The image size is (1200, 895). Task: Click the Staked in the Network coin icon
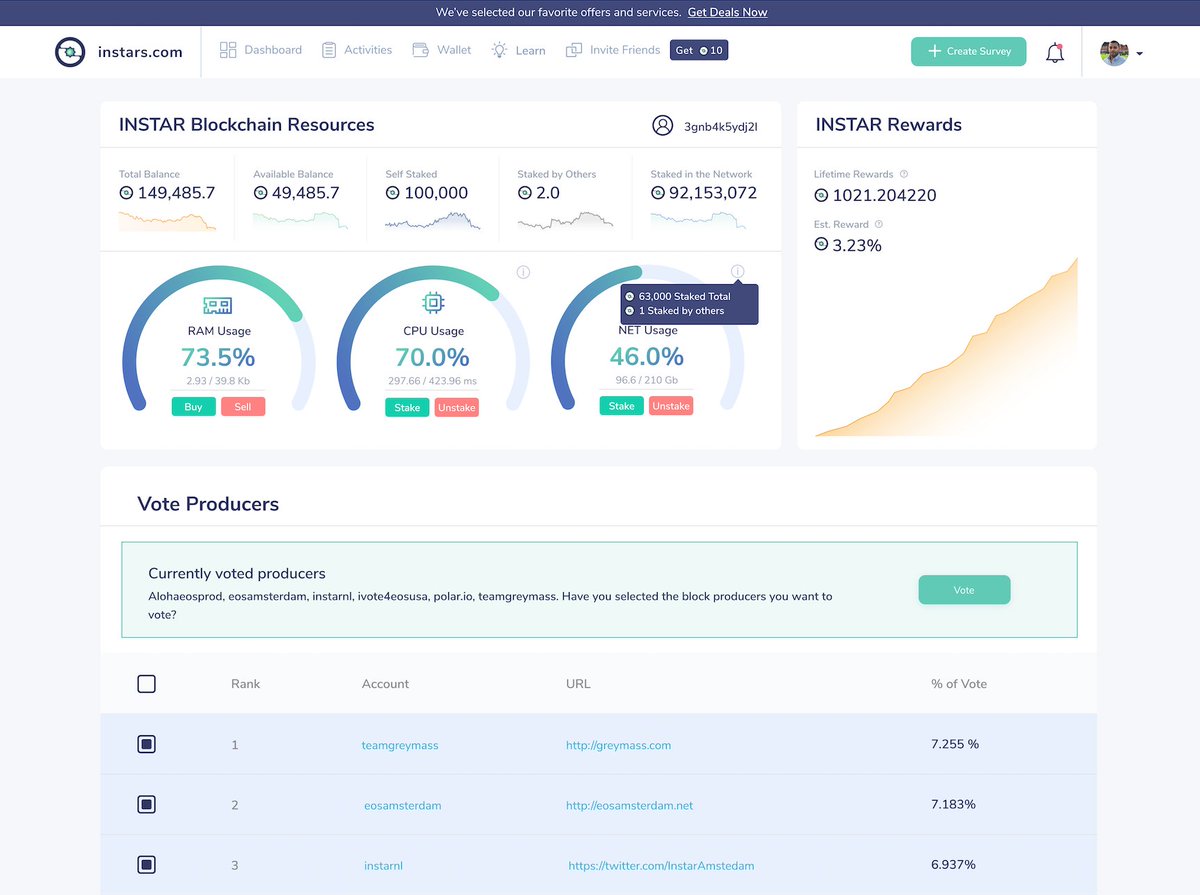657,193
